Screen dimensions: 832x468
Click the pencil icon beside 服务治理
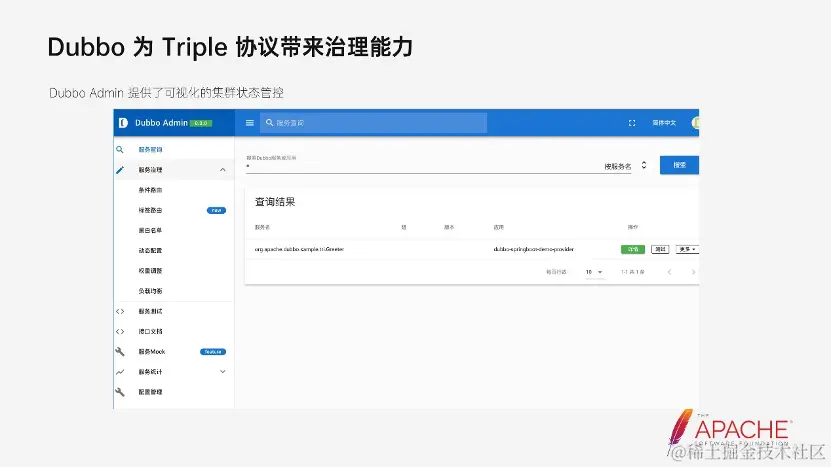(x=120, y=170)
